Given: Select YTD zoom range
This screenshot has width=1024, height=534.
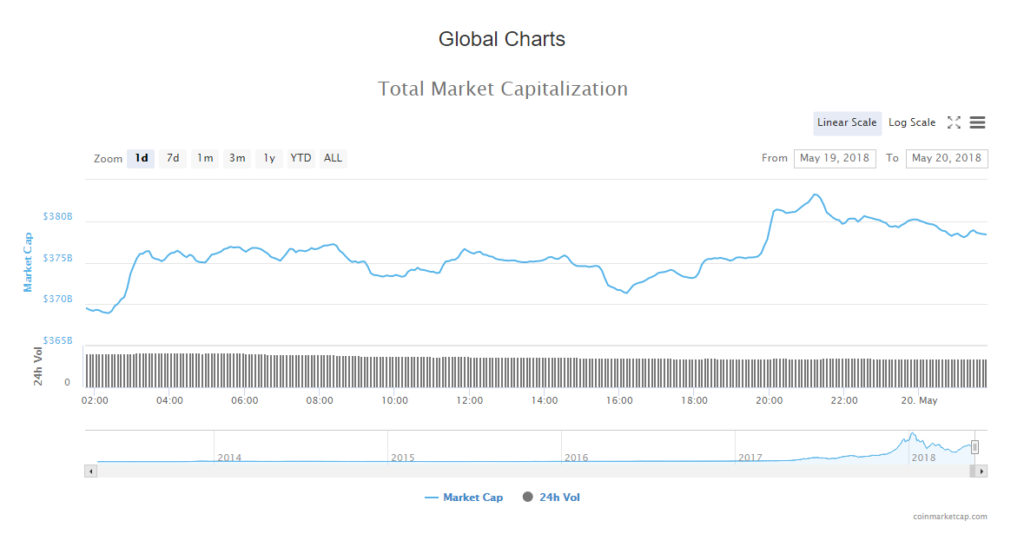Looking at the screenshot, I should pyautogui.click(x=300, y=158).
